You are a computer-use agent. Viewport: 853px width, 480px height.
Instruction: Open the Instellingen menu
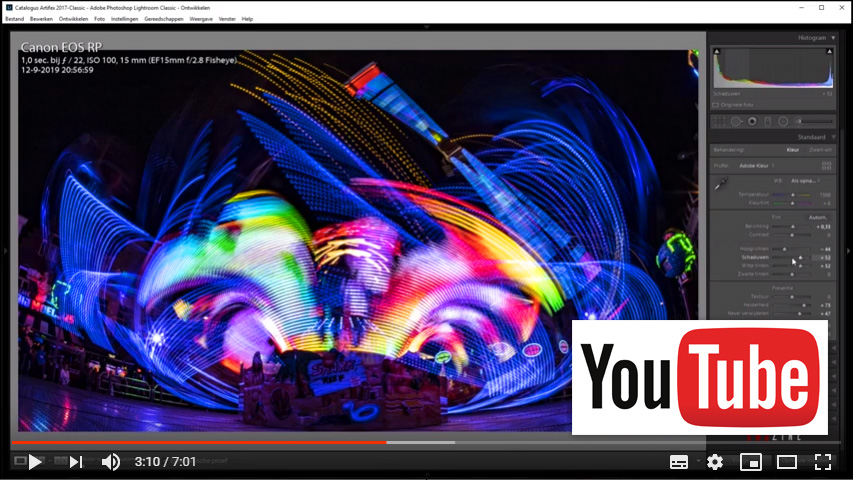pos(125,19)
